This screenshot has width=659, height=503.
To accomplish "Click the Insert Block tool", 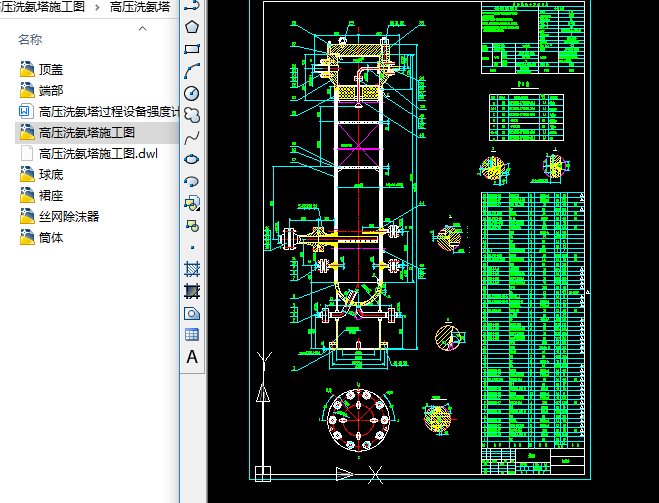I will [192, 203].
